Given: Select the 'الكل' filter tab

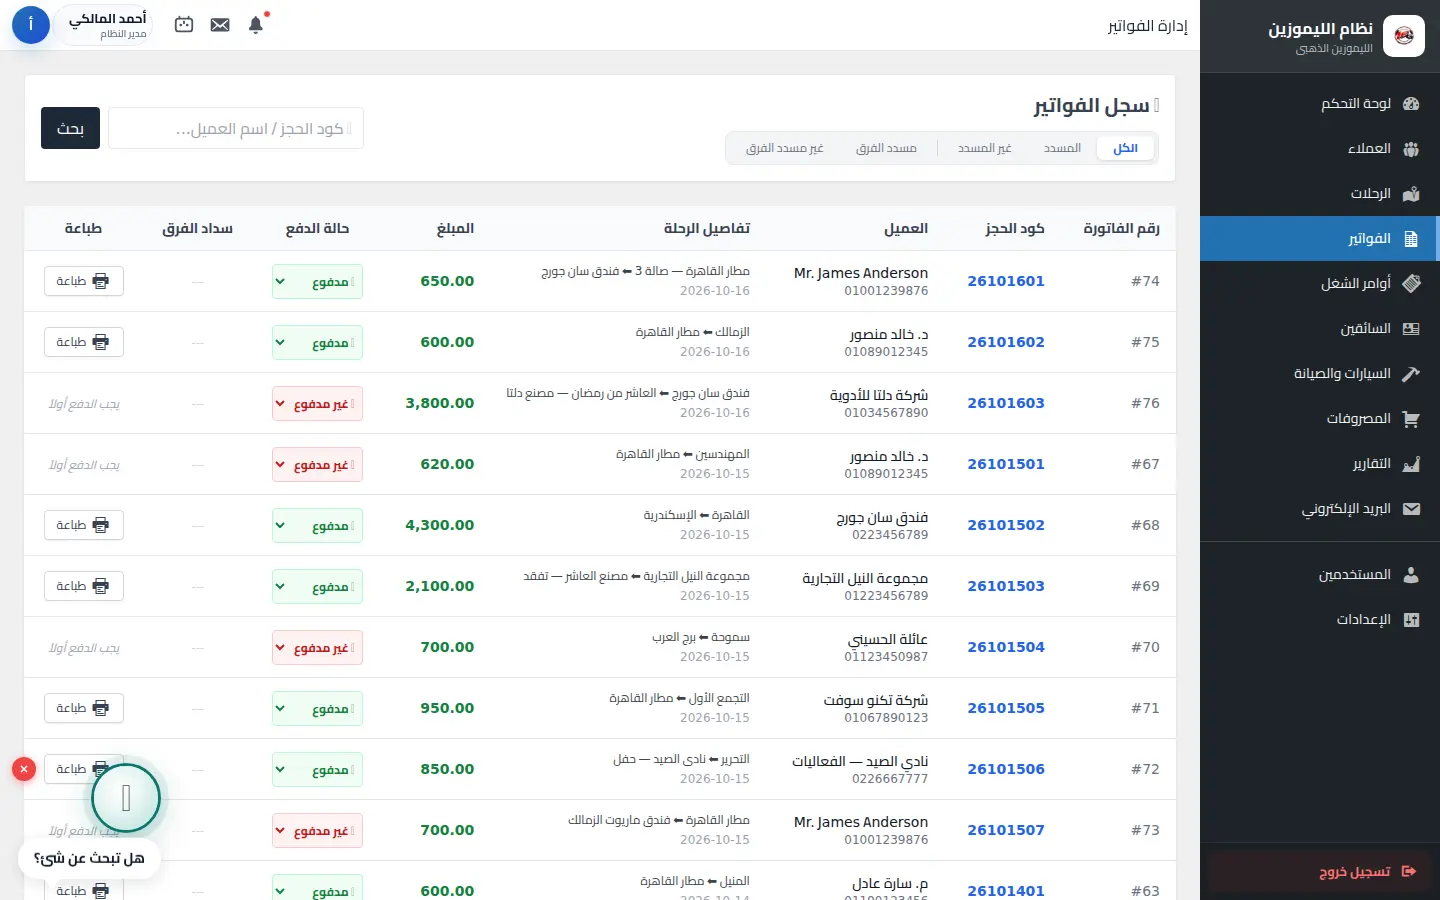Looking at the screenshot, I should tap(1125, 148).
